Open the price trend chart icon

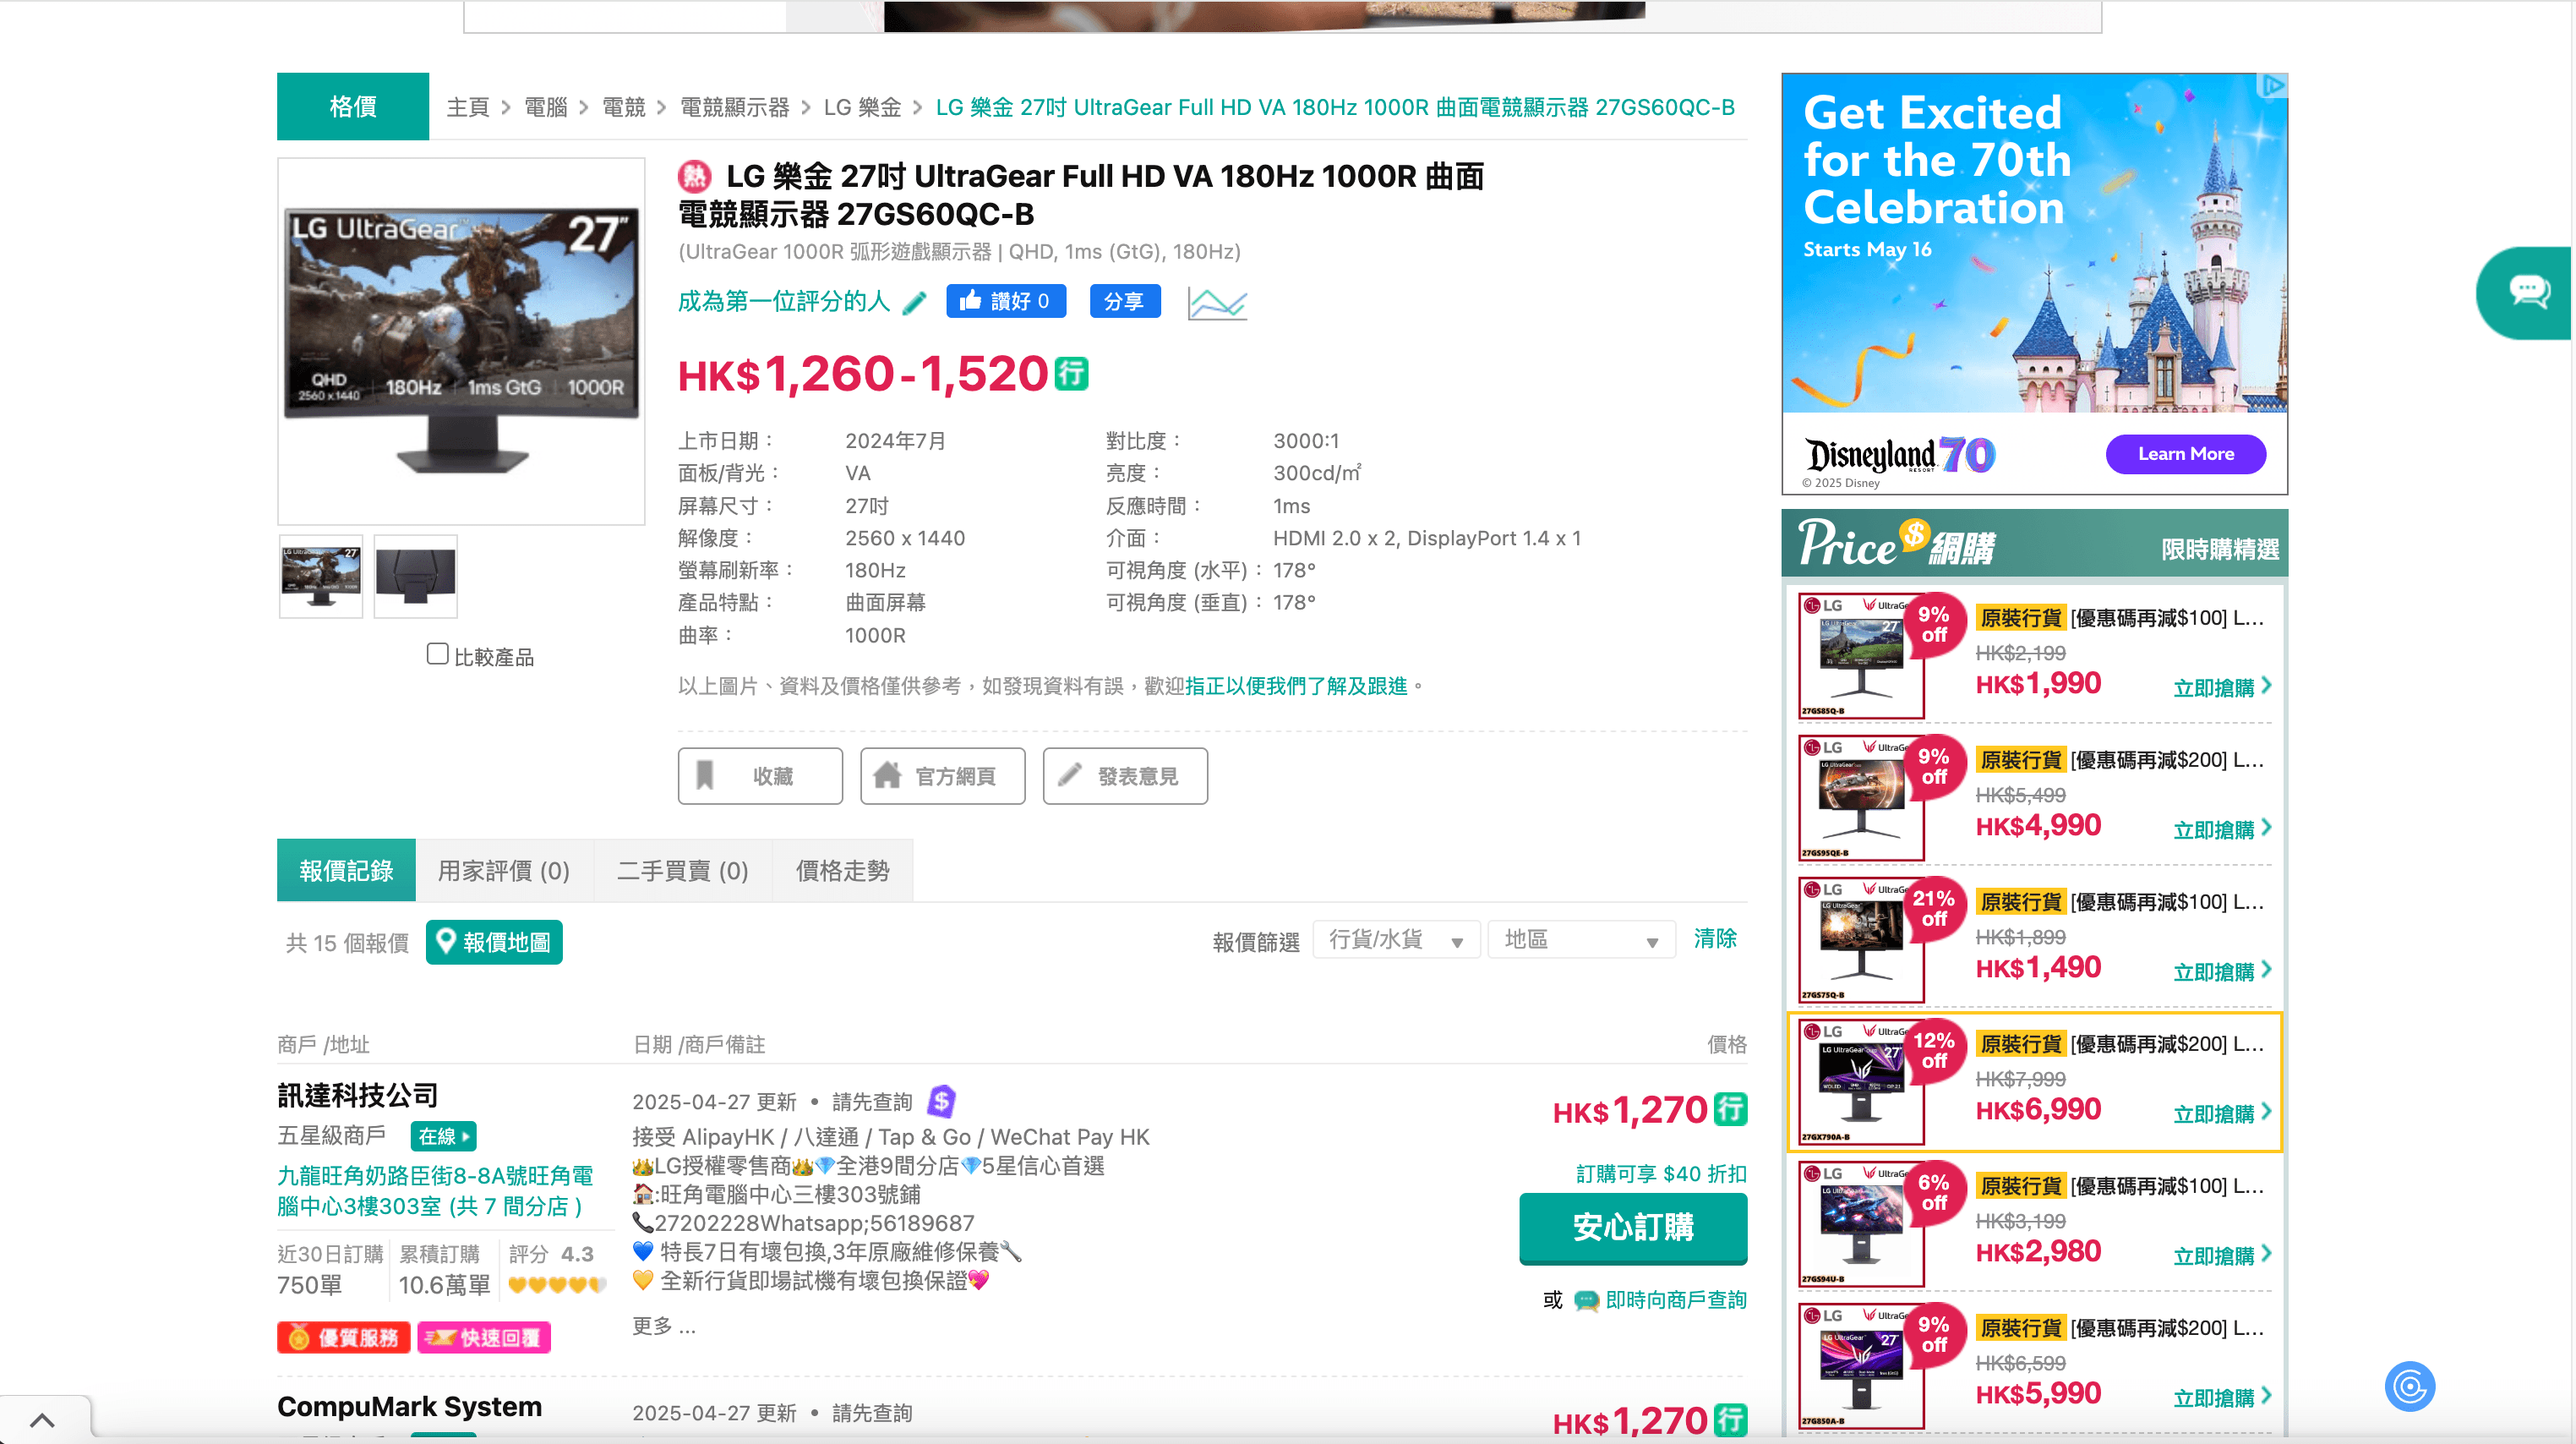1216,301
